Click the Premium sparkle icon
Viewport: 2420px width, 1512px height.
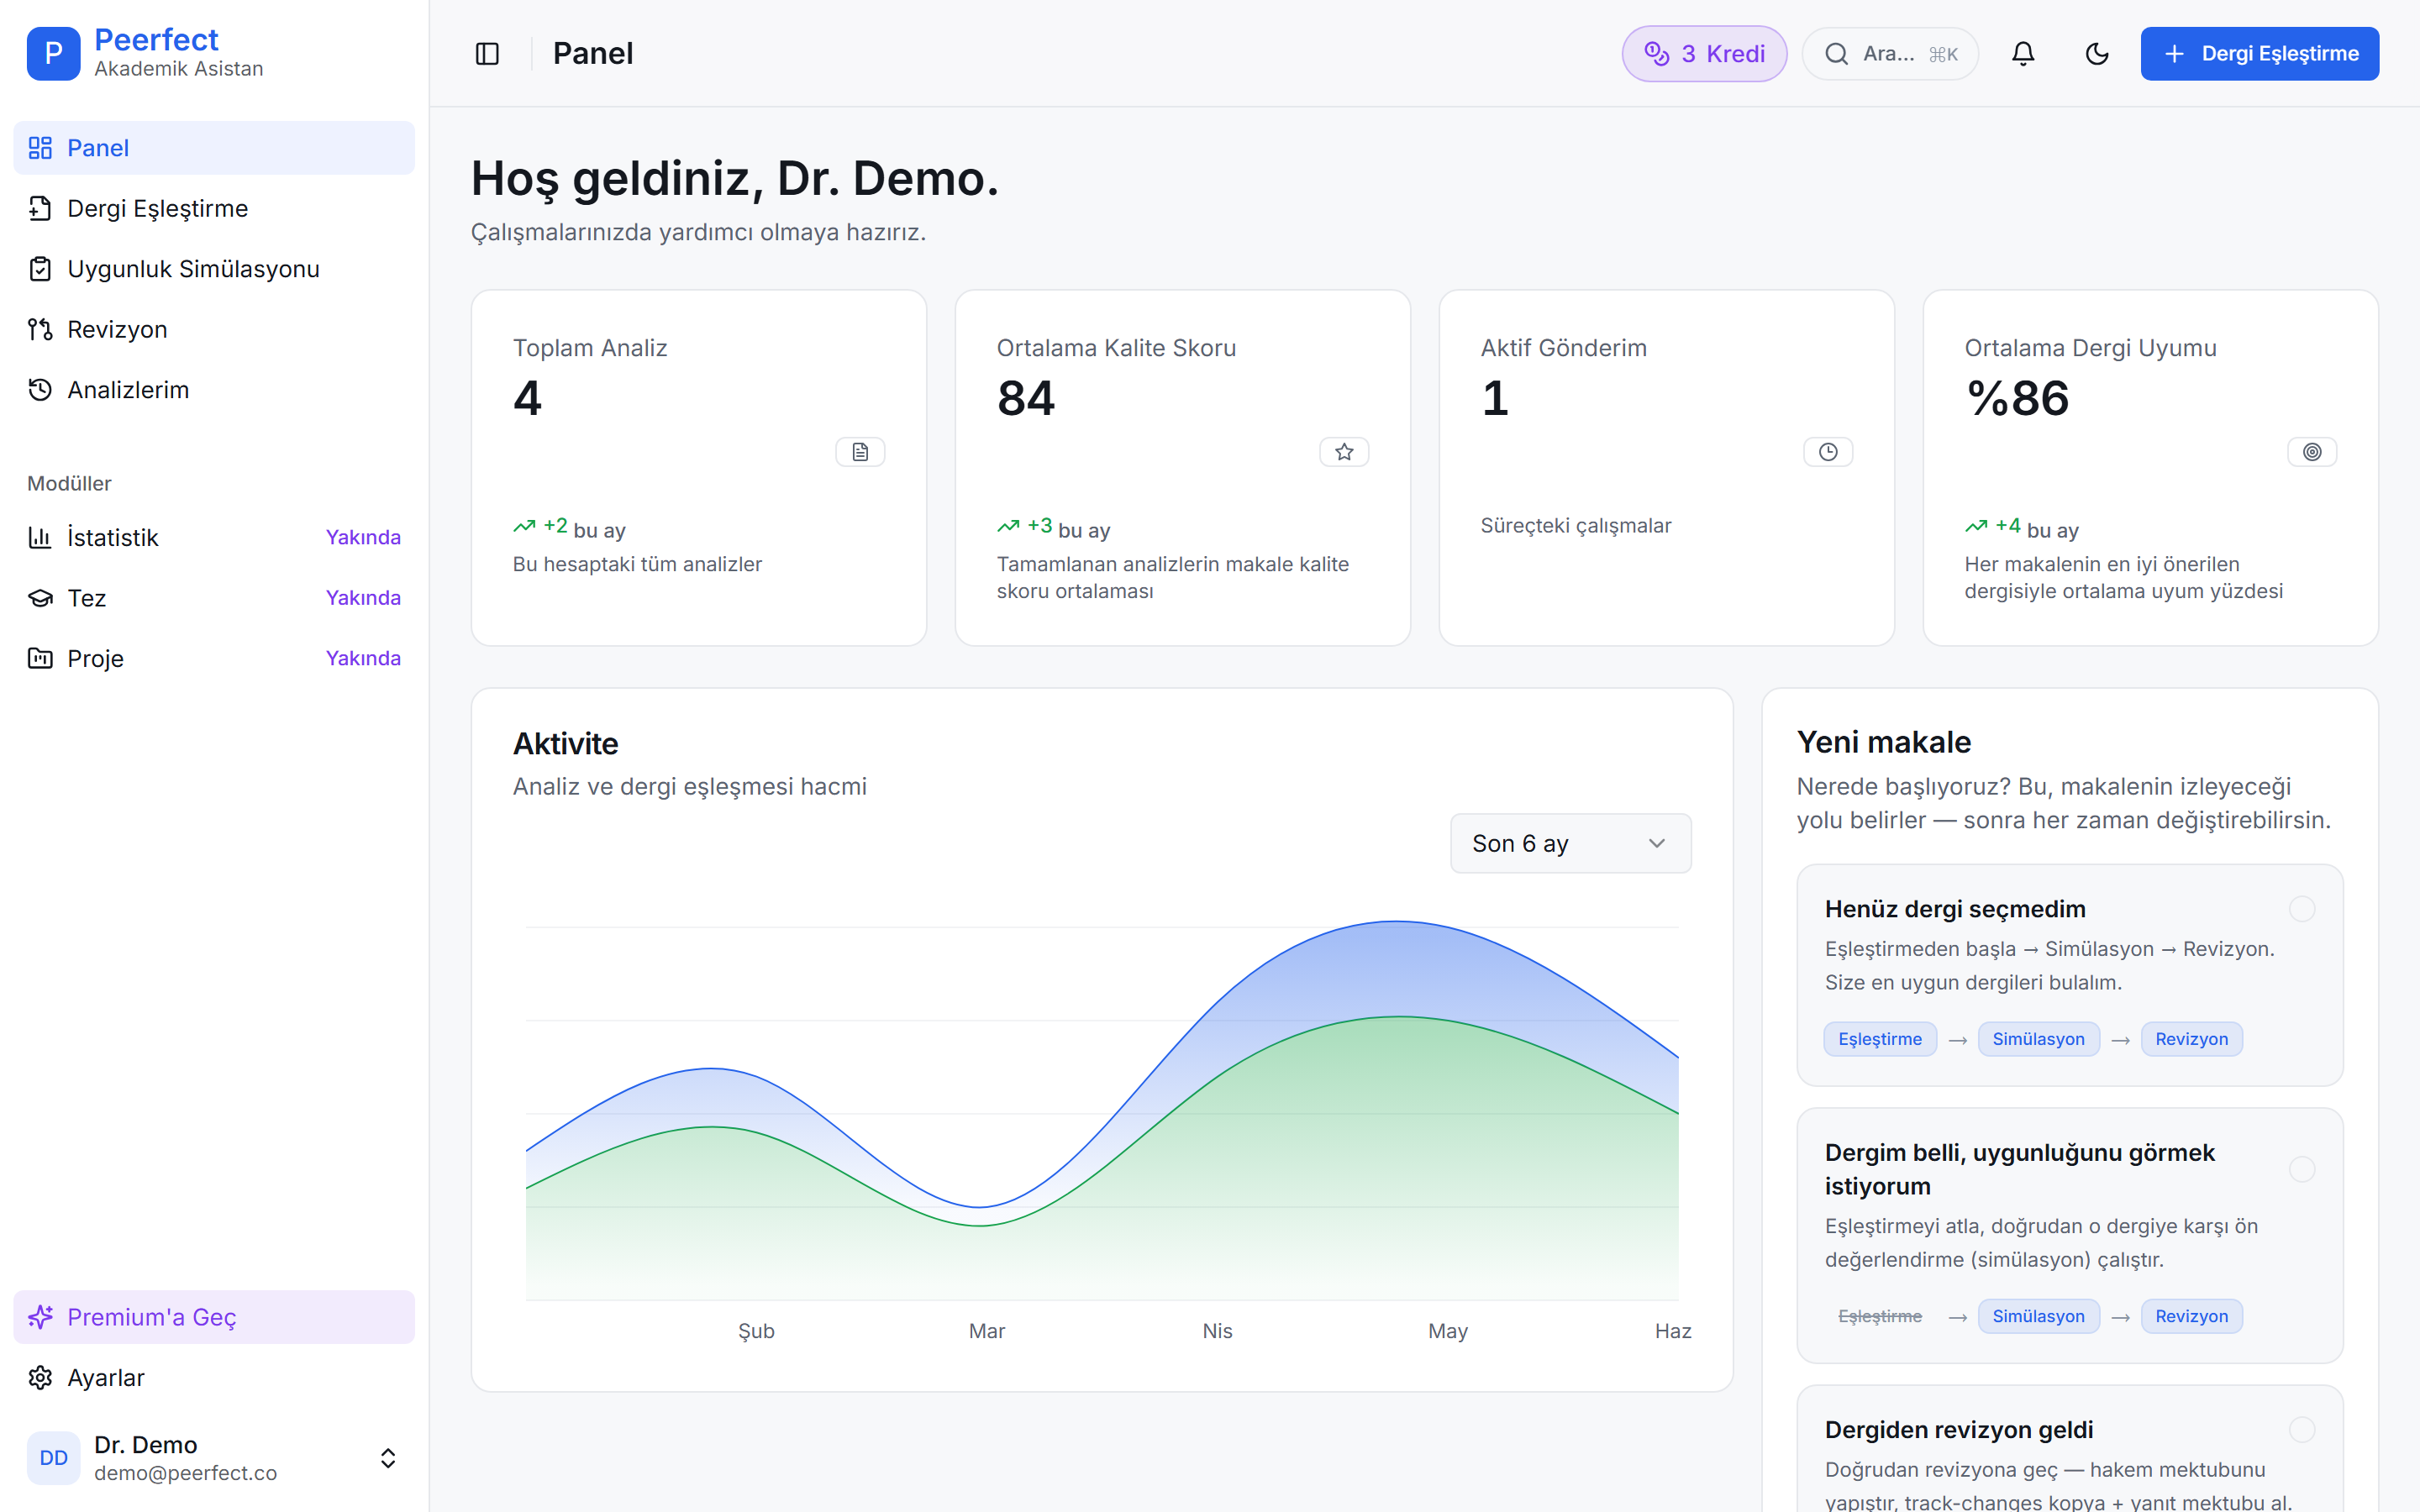click(40, 1317)
